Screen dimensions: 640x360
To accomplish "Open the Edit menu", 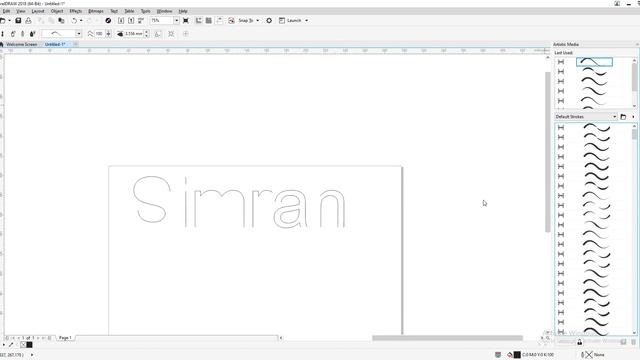I will pos(6,11).
